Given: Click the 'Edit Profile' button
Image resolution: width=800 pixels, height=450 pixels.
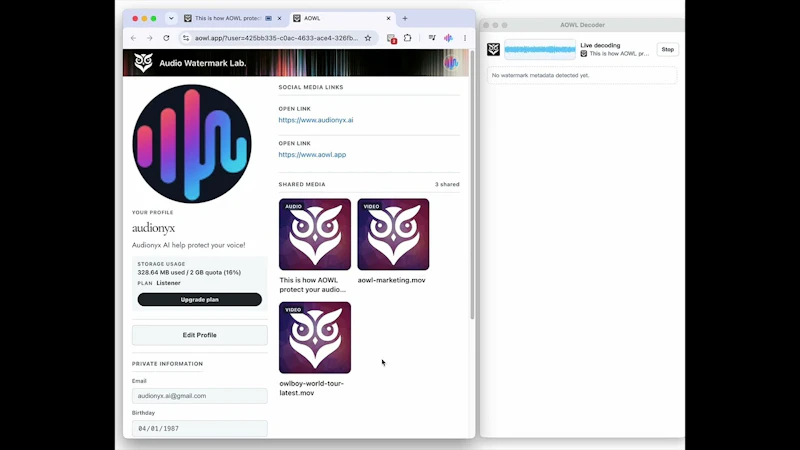Looking at the screenshot, I should 199,335.
